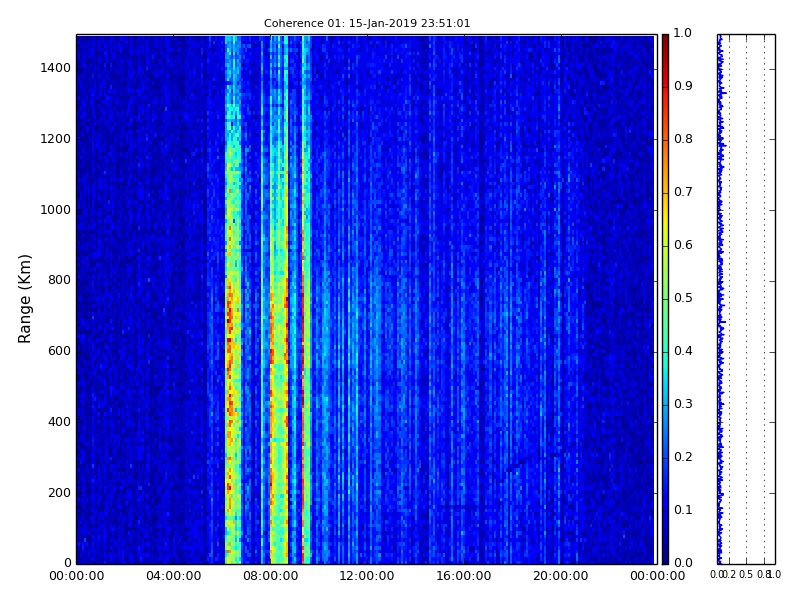Click the 1000 range tick label
800x600 pixels.
[56, 210]
